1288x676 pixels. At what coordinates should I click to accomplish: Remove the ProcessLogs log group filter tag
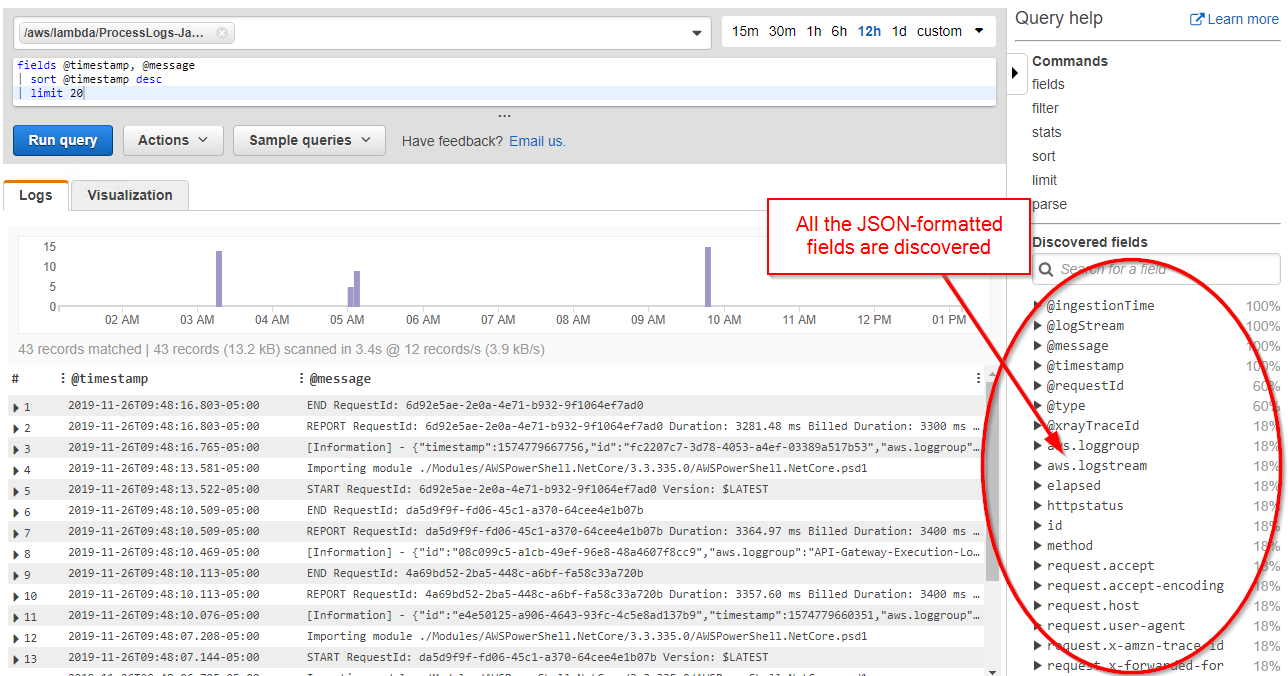click(221, 33)
